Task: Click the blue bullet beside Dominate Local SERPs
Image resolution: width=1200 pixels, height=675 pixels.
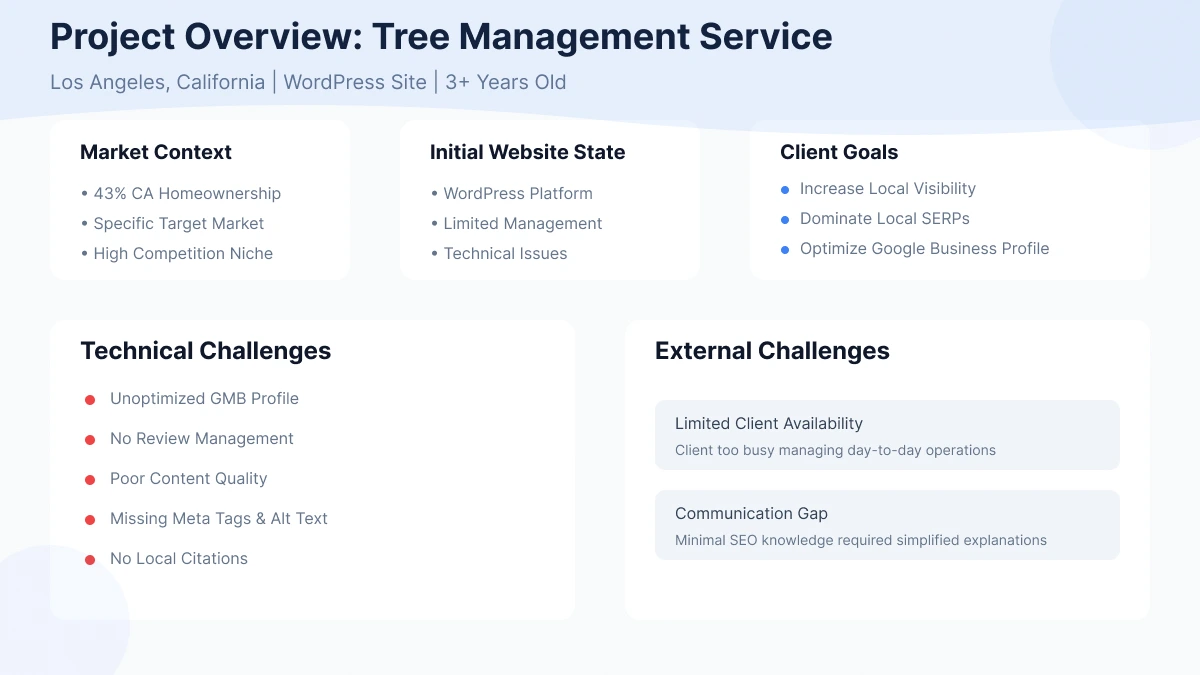Action: point(785,219)
